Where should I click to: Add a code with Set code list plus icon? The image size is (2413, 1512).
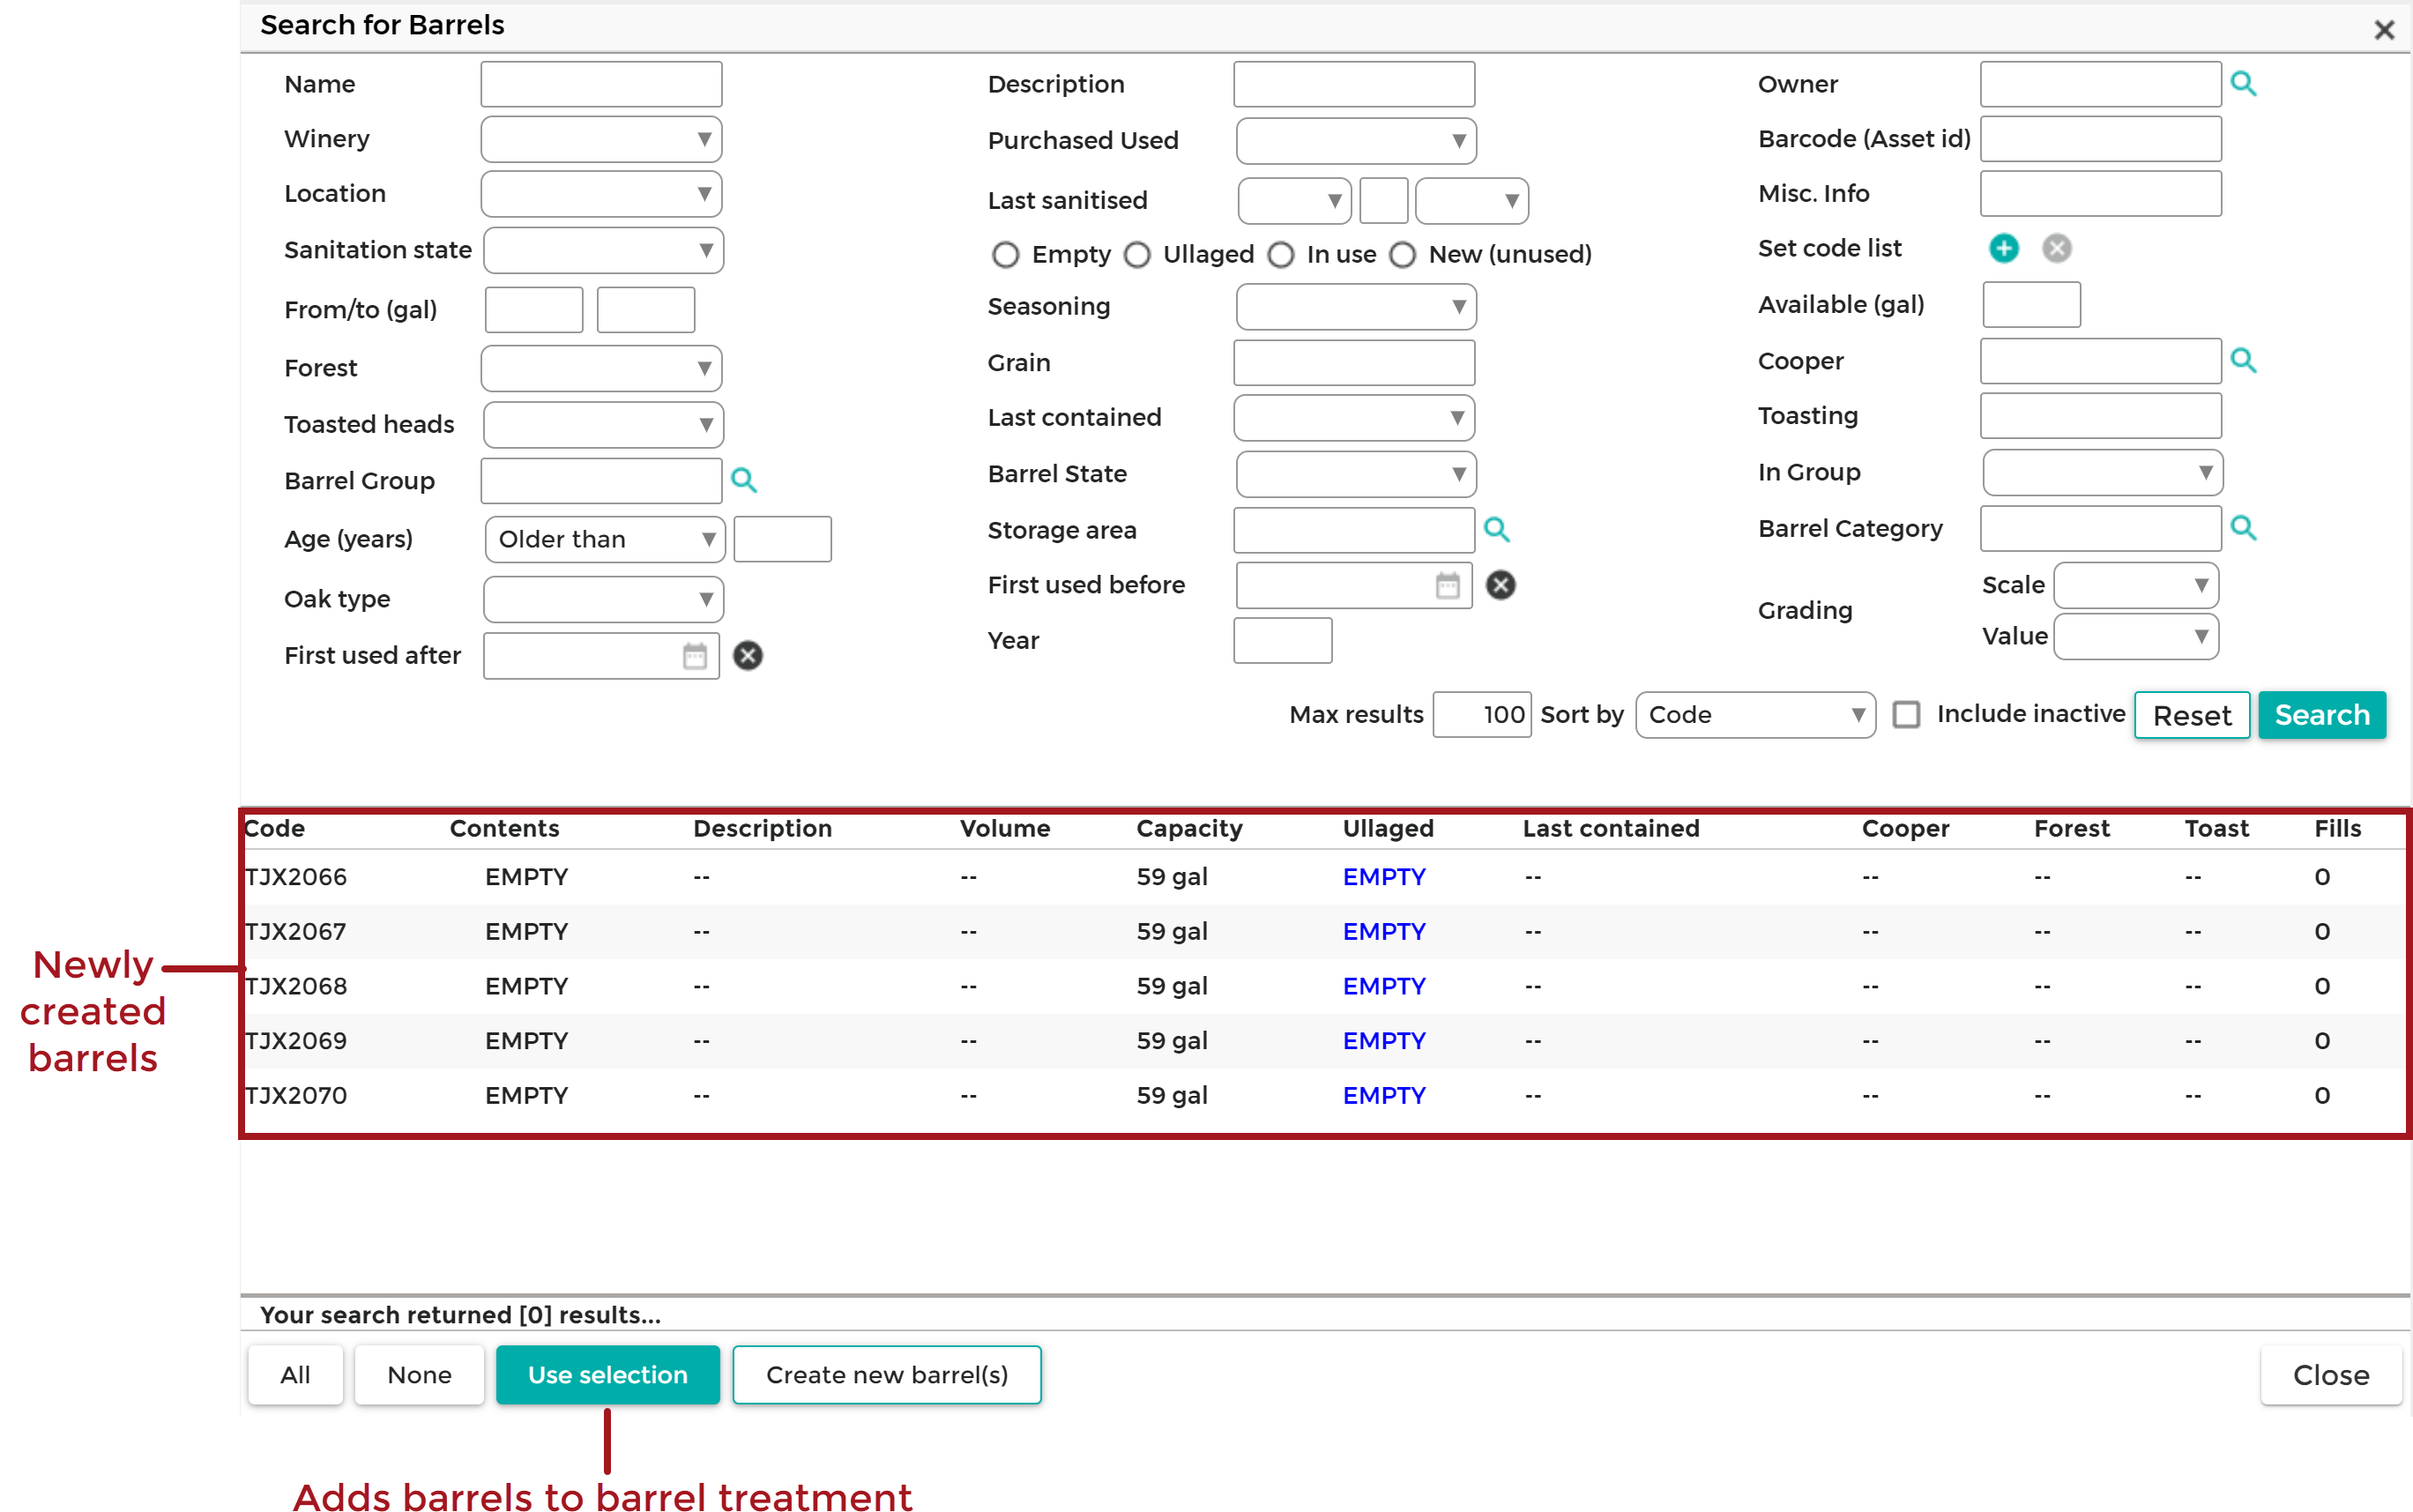(x=2003, y=248)
